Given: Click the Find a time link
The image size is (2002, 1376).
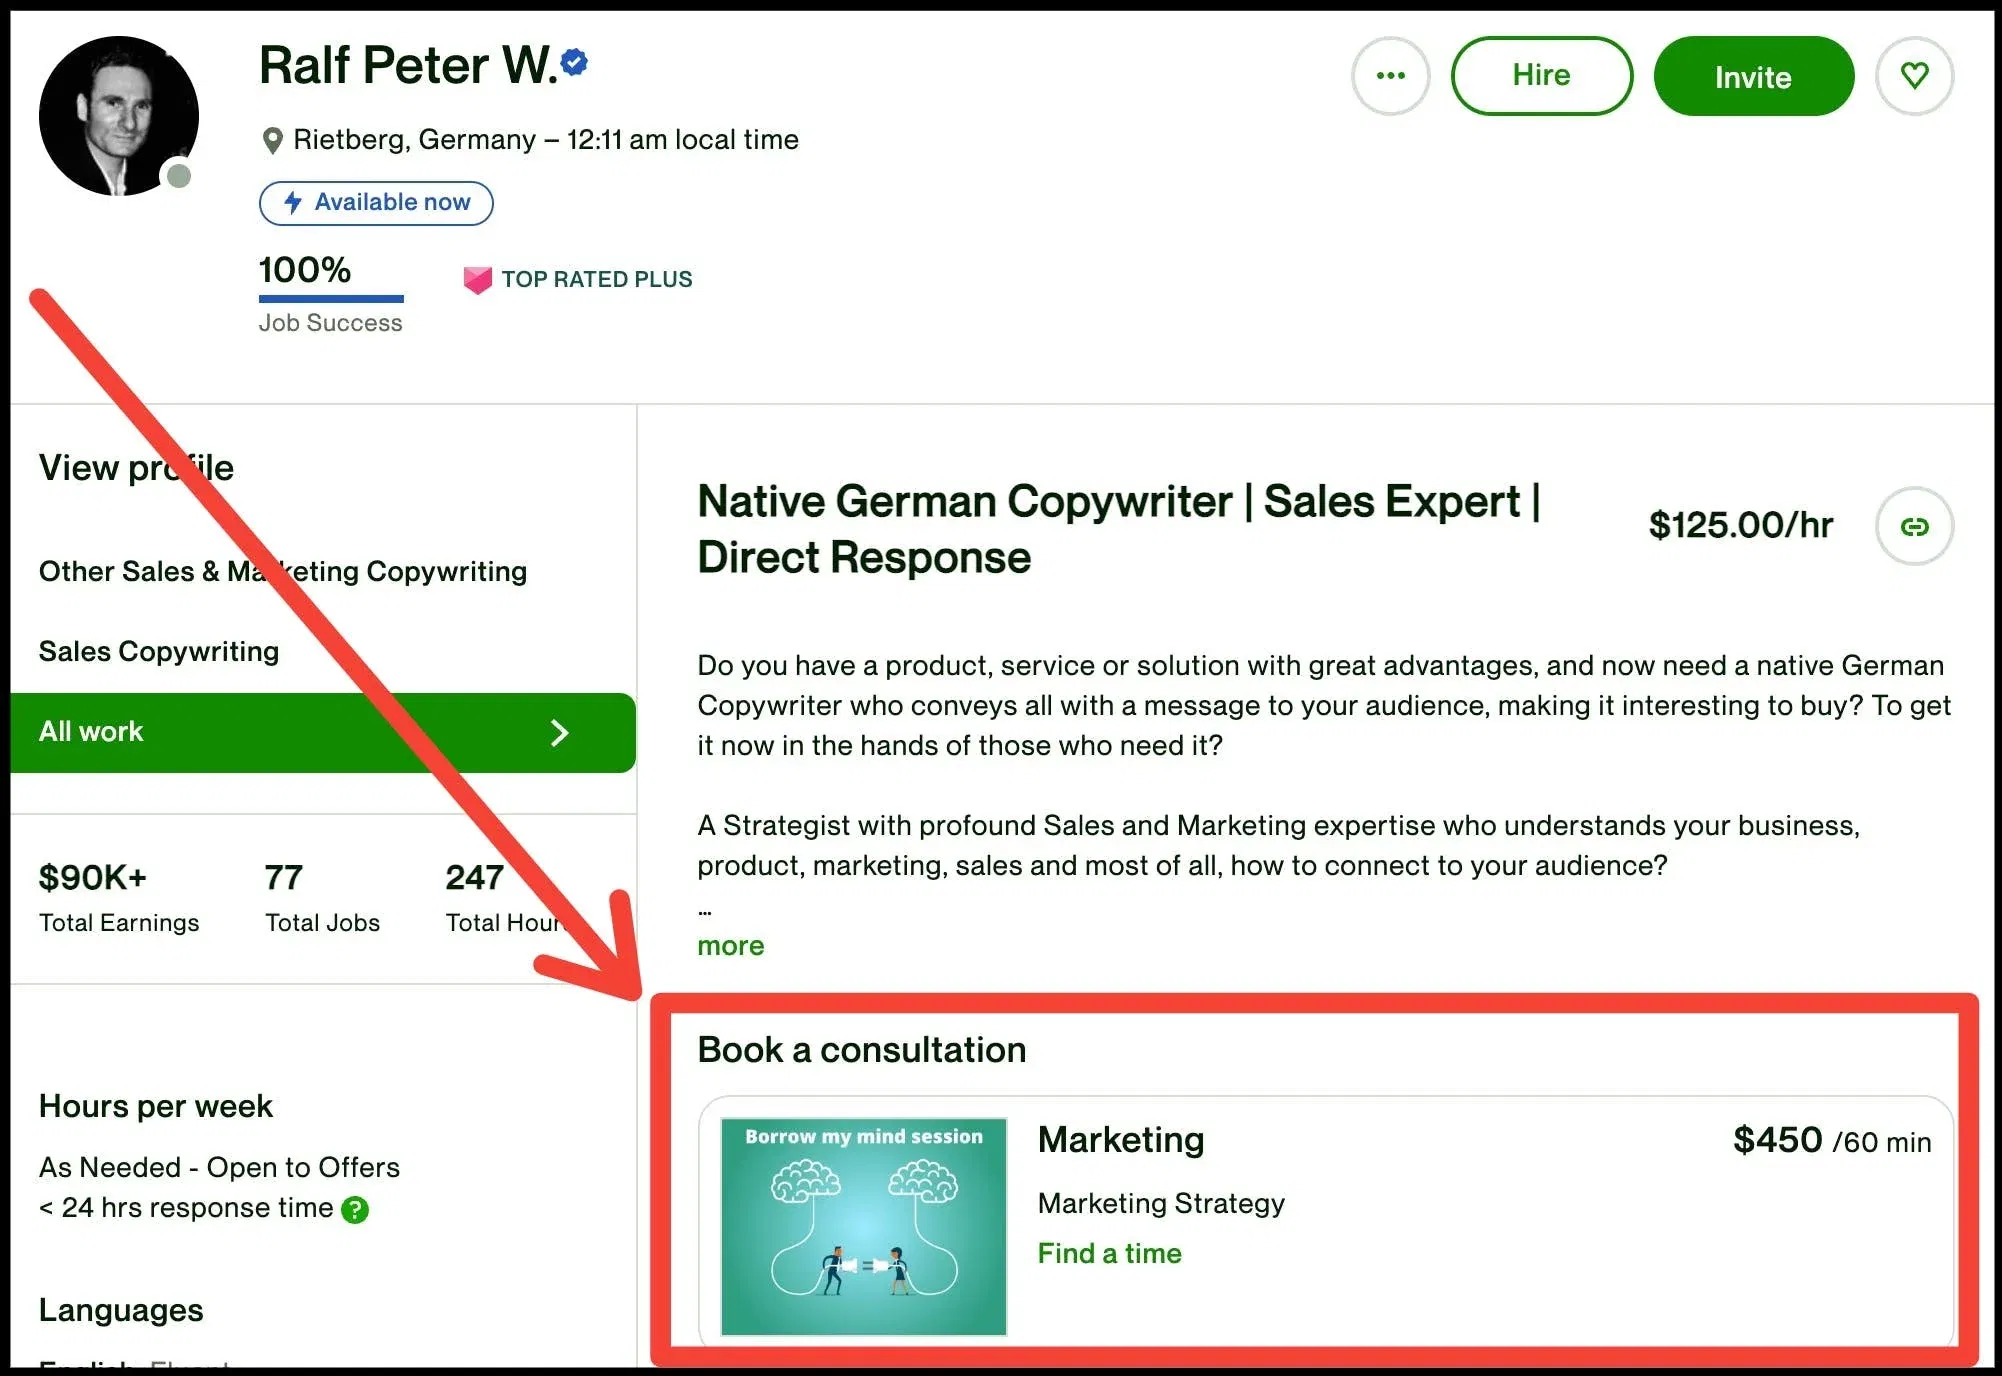Looking at the screenshot, I should (1110, 1253).
